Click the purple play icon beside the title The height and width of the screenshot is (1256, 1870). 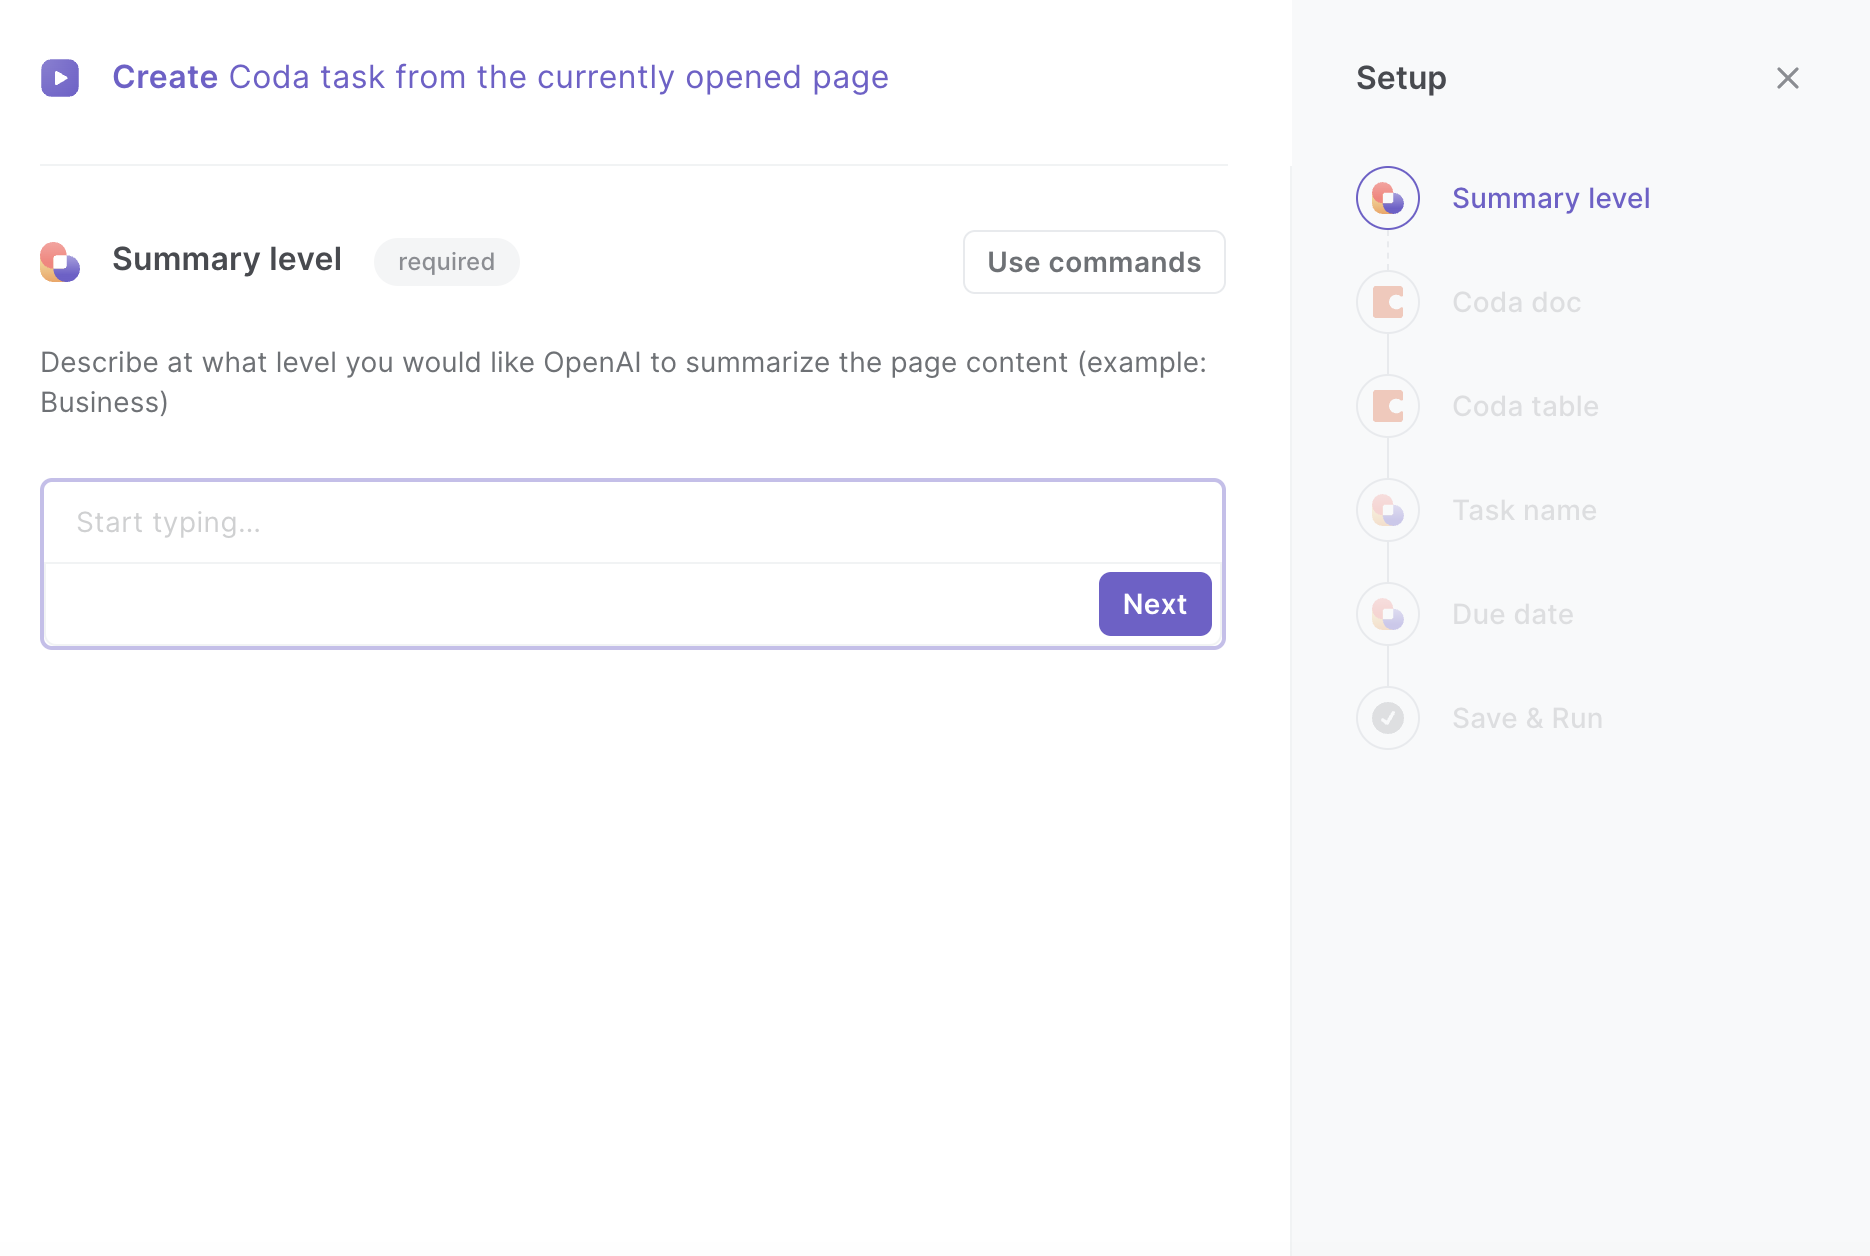[60, 78]
